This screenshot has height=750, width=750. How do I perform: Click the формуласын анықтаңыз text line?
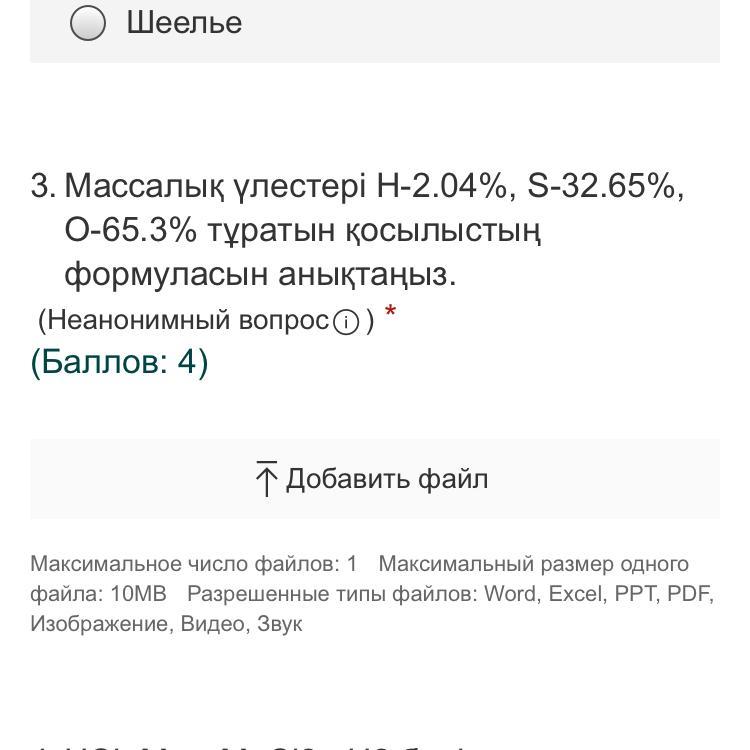261,275
